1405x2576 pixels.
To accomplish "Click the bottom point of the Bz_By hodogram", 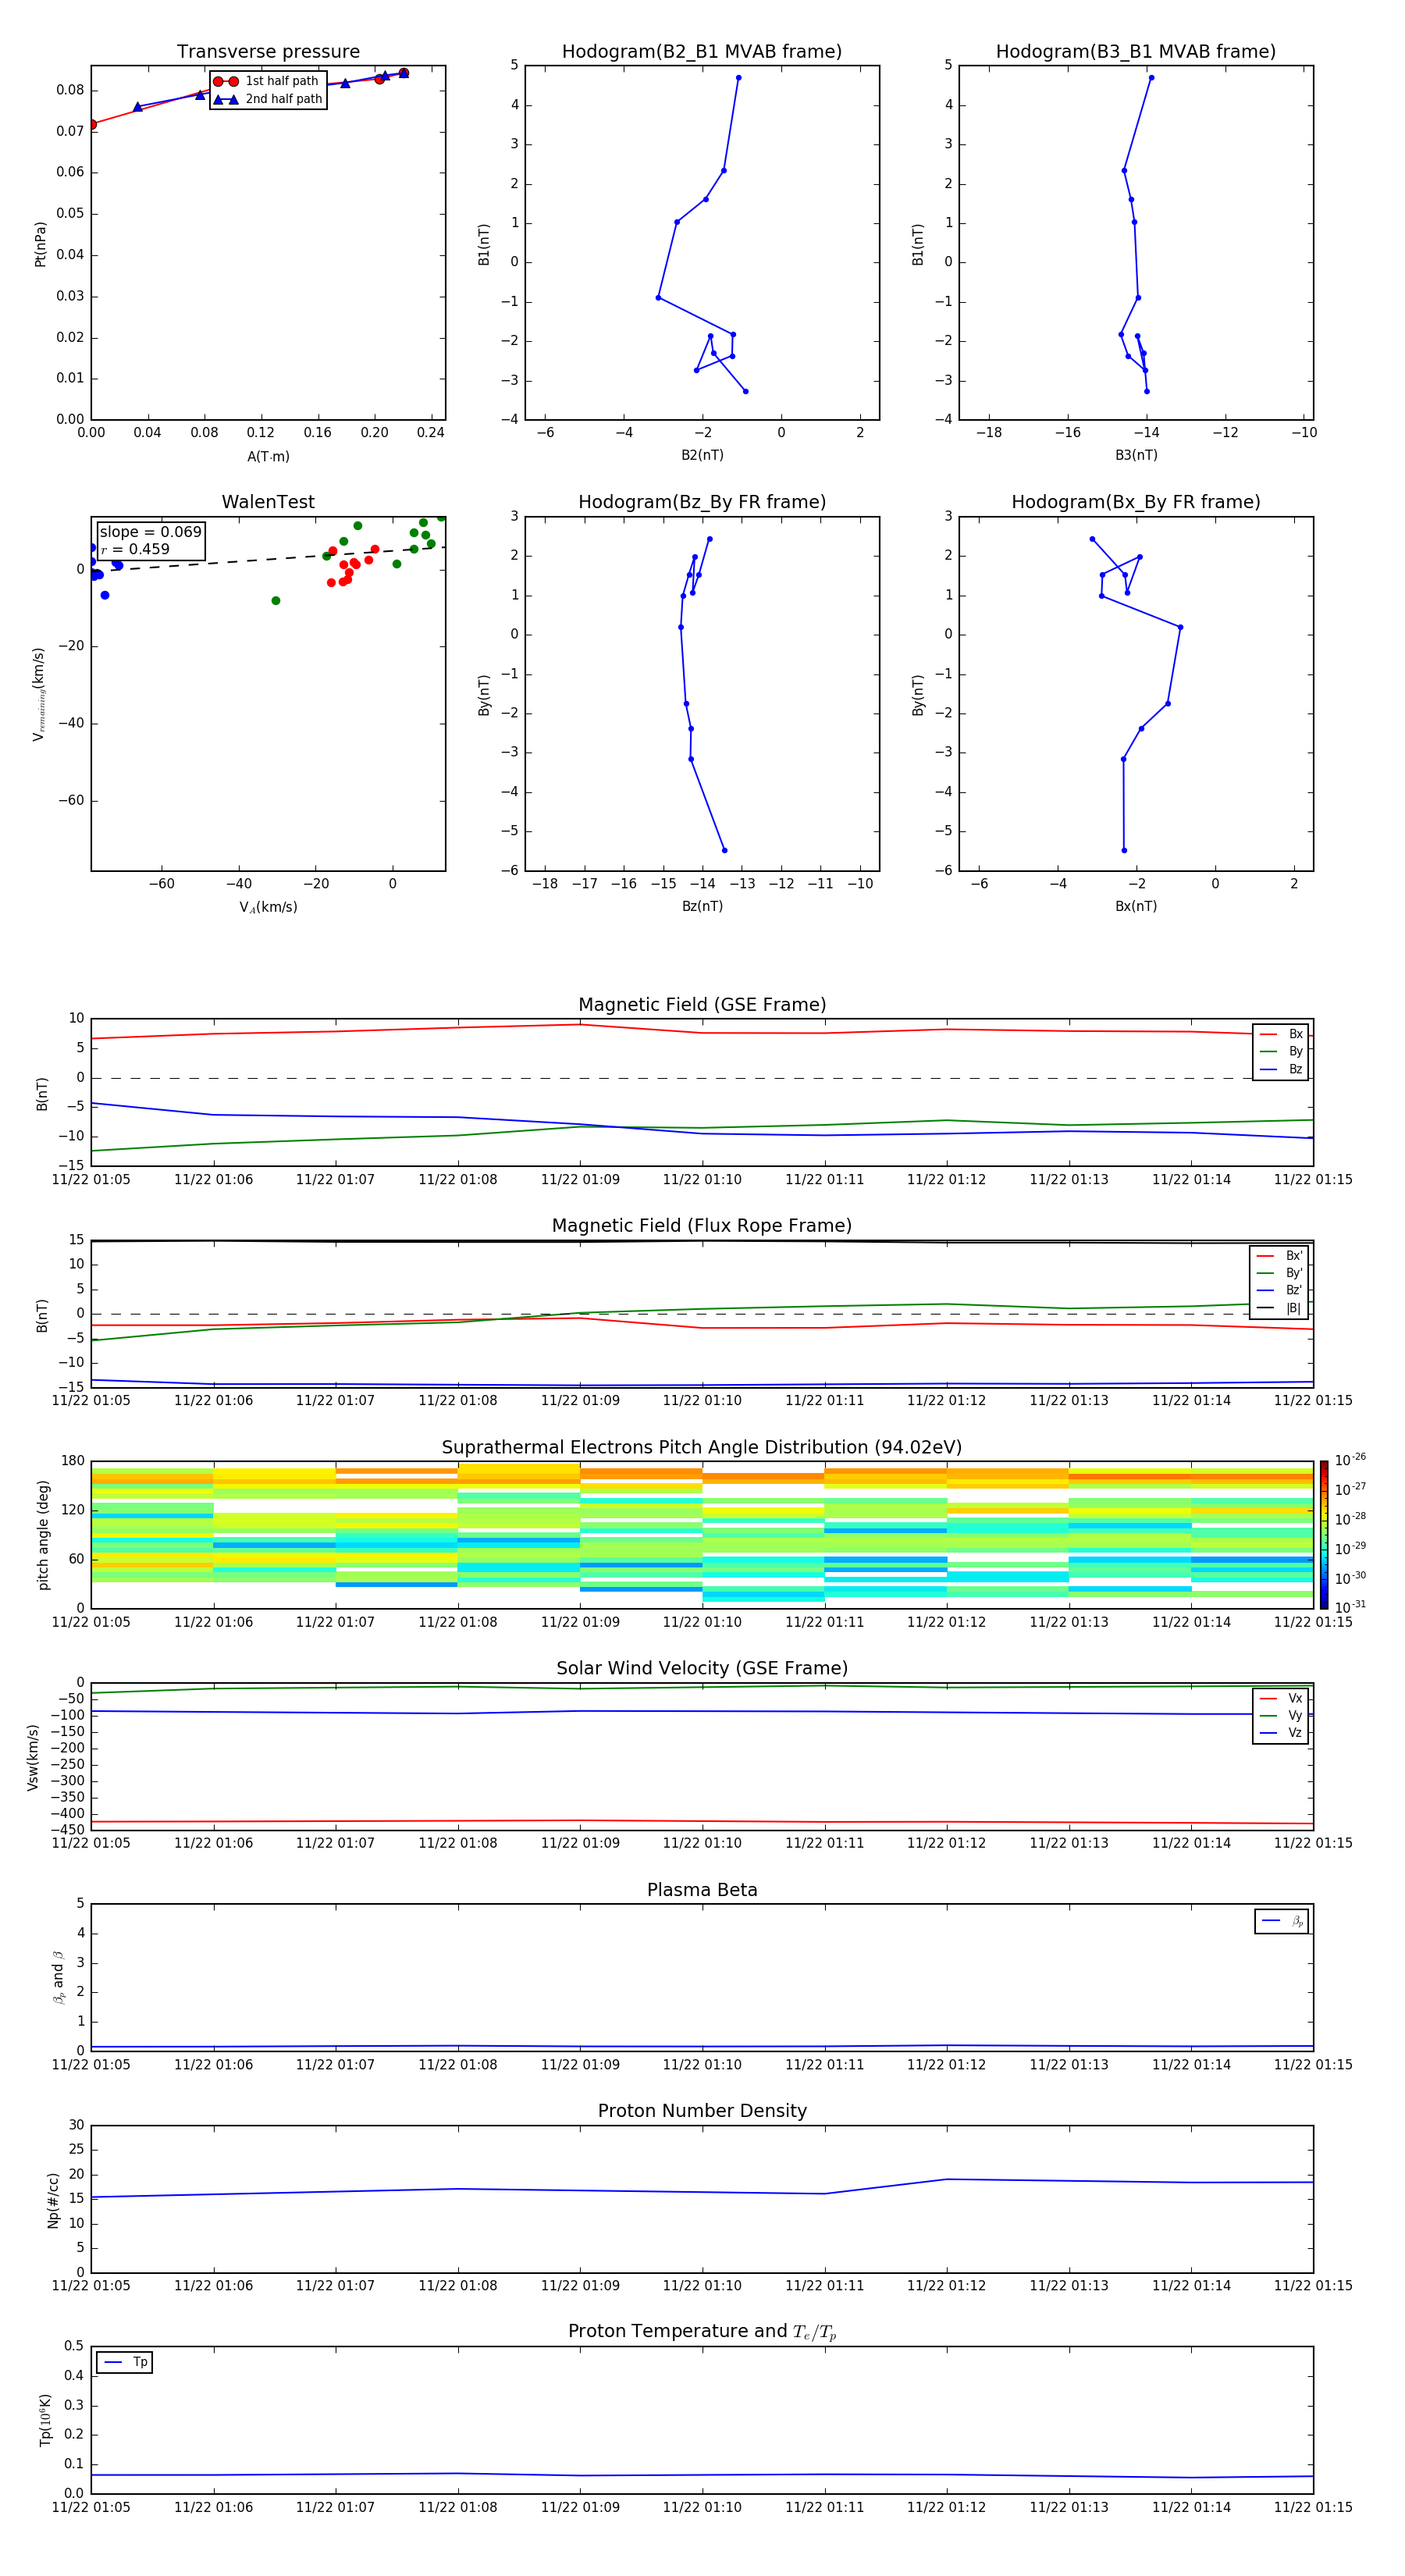I will pos(724,850).
